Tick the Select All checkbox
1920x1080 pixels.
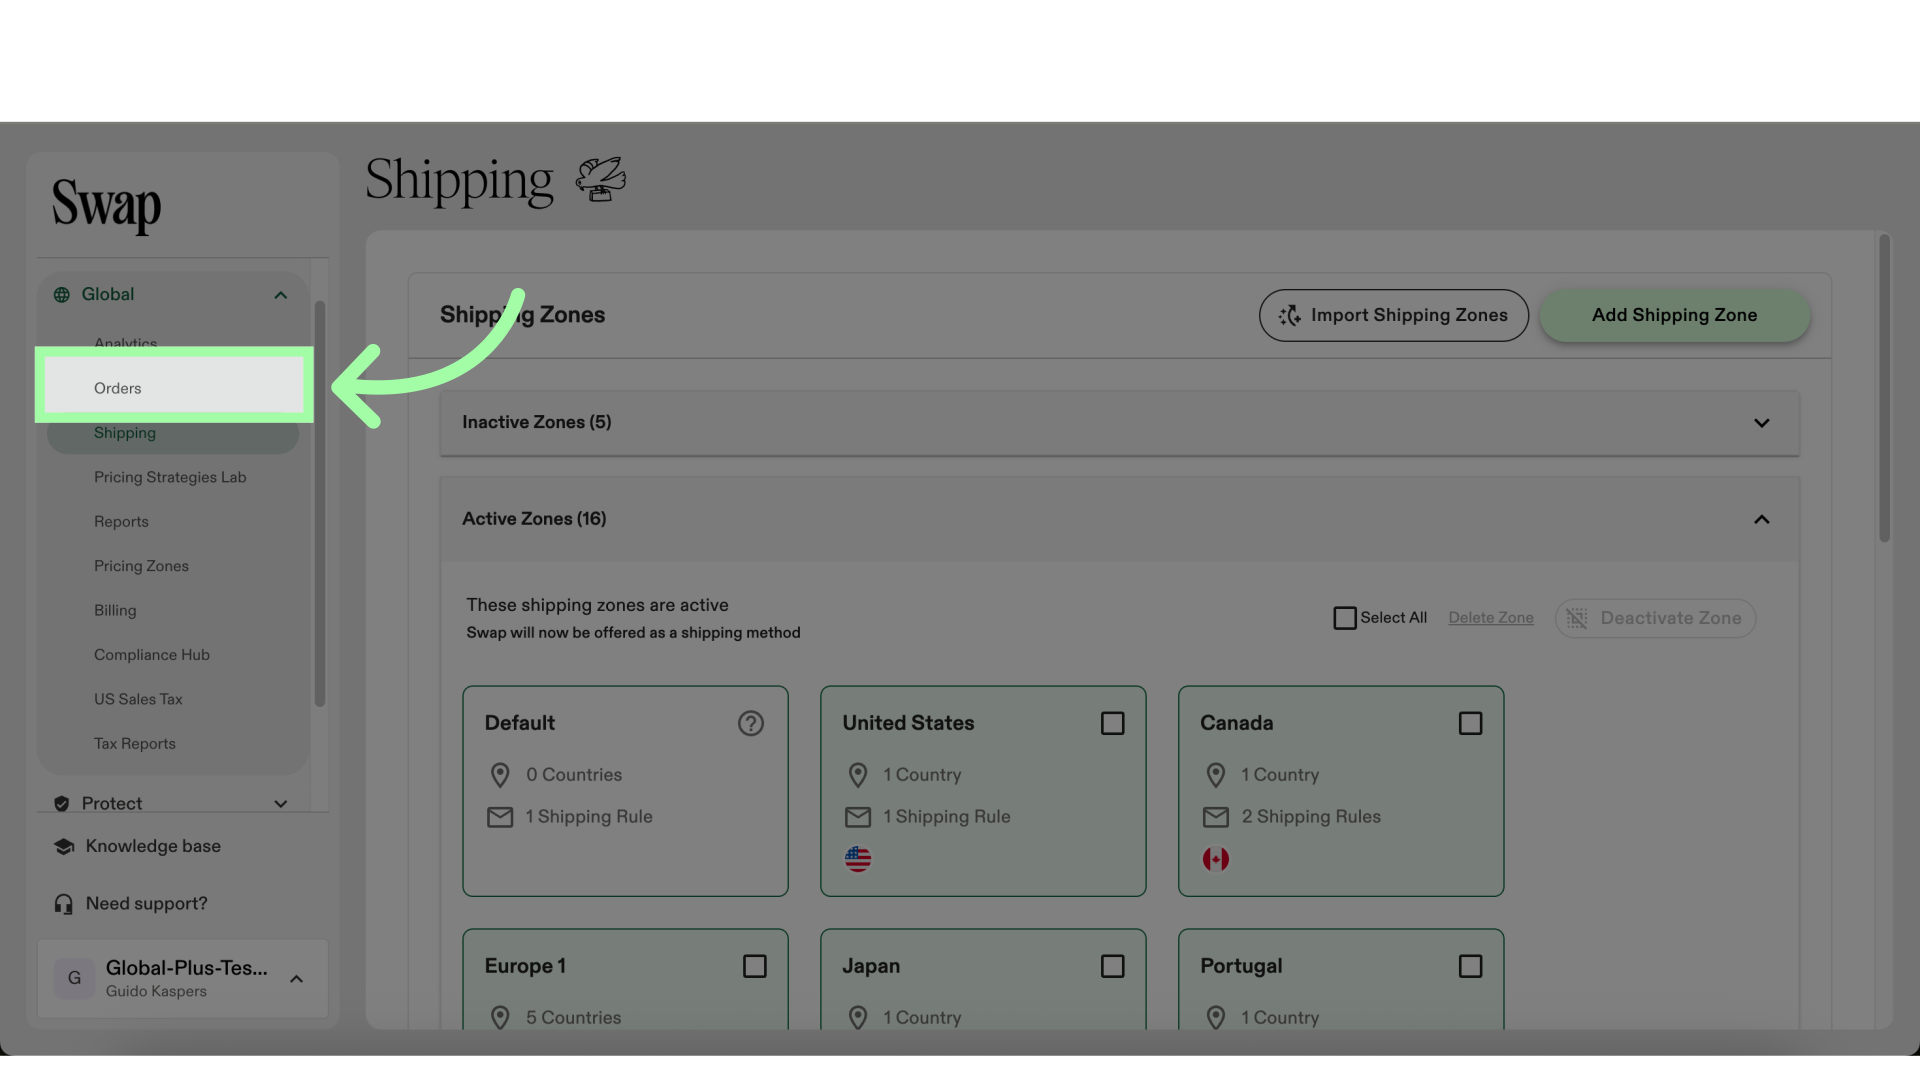point(1345,618)
